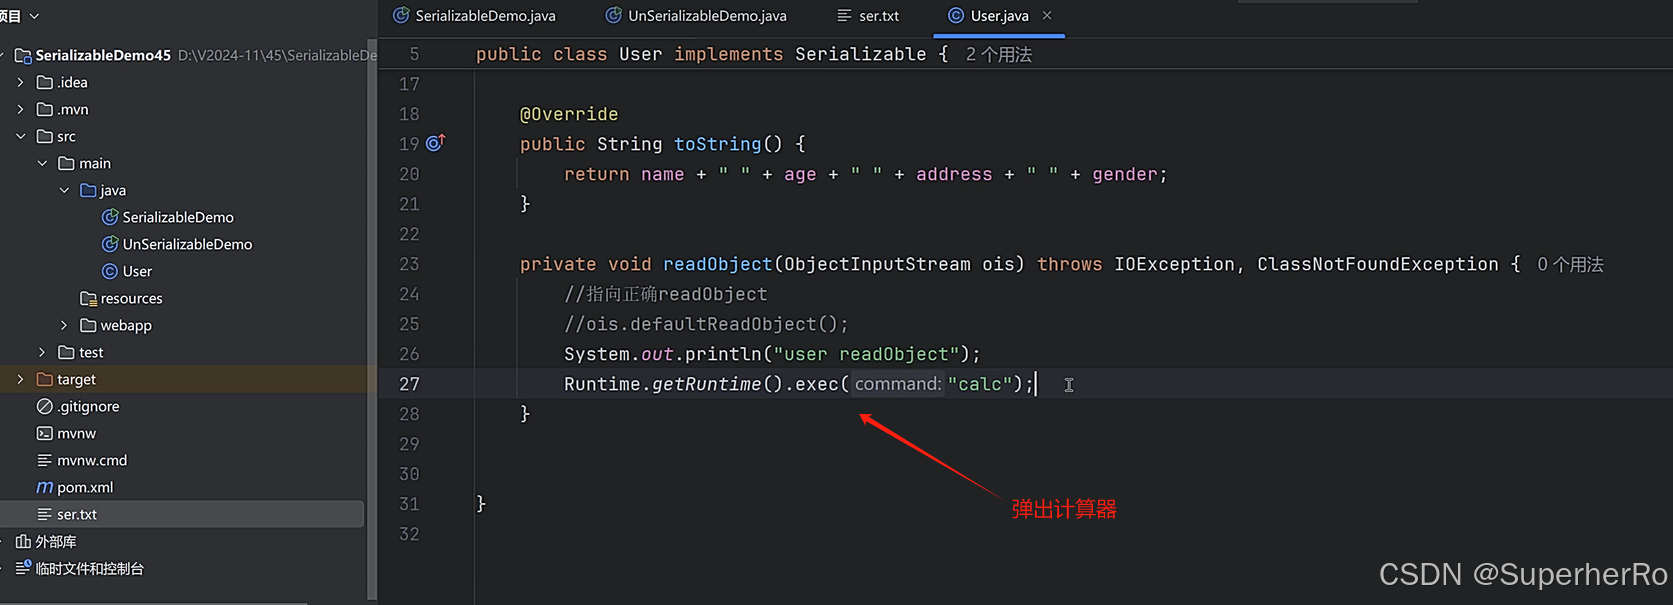1673x605 pixels.
Task: Select mvnw.cmd in the project tree
Action: coord(92,460)
